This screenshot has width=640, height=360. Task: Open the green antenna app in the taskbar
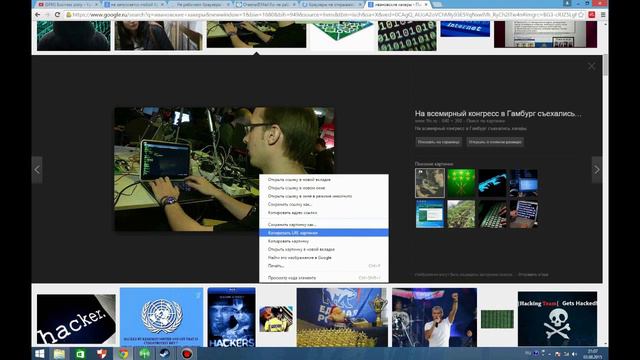[x=144, y=354]
